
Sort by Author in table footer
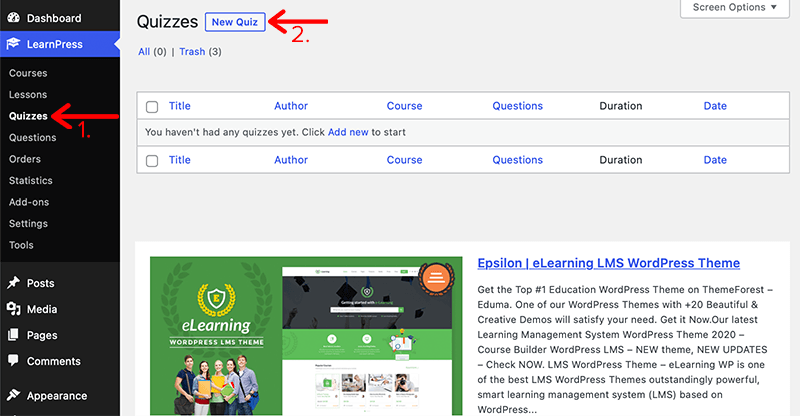(291, 160)
